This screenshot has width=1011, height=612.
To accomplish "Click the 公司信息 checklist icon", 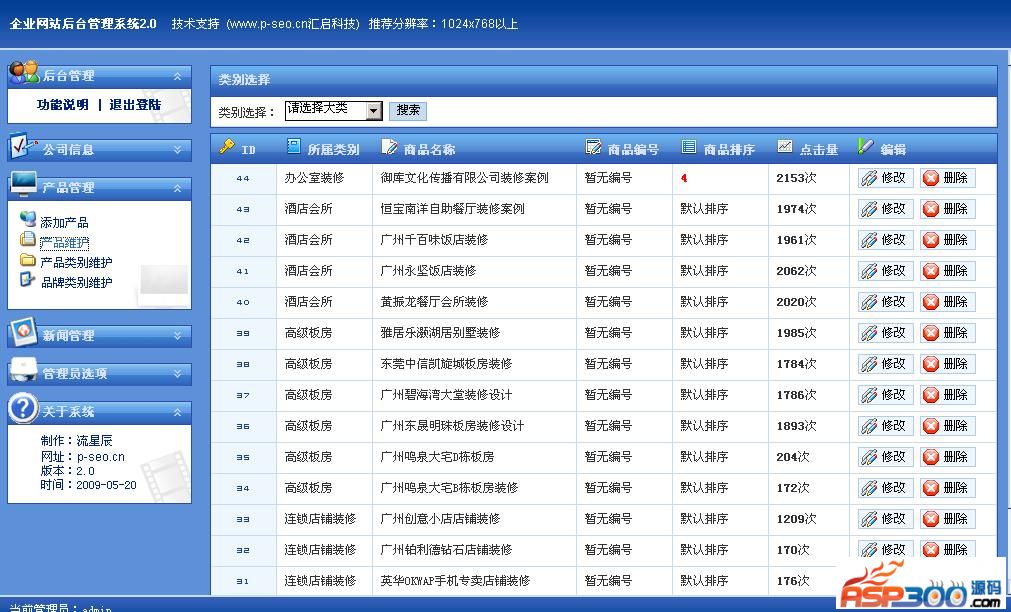I will point(23,148).
